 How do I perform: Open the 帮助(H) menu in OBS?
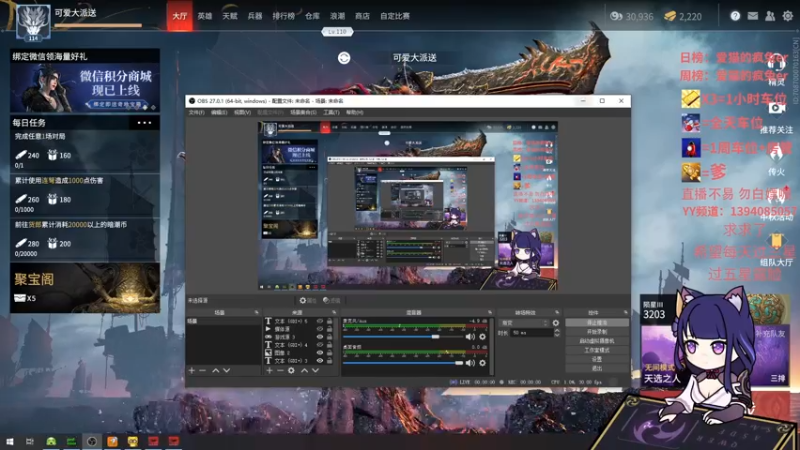[355, 112]
